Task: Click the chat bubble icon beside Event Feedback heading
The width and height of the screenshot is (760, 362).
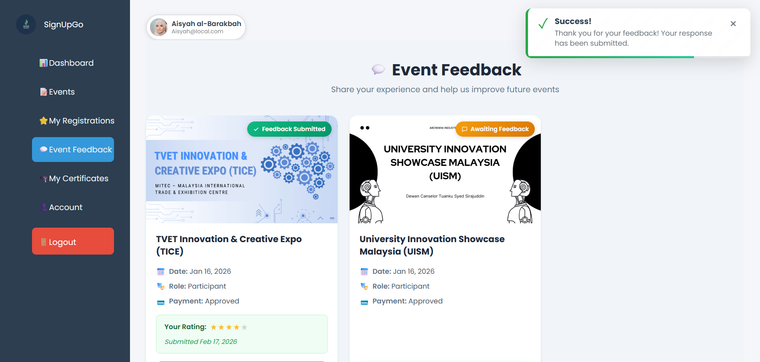Action: [379, 70]
